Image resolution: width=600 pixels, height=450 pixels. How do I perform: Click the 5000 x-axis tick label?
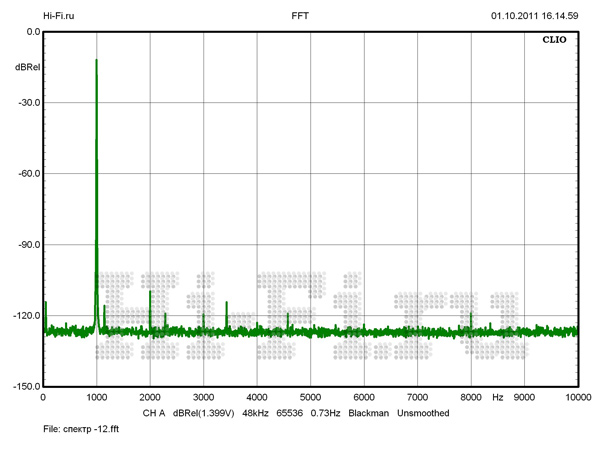point(310,398)
